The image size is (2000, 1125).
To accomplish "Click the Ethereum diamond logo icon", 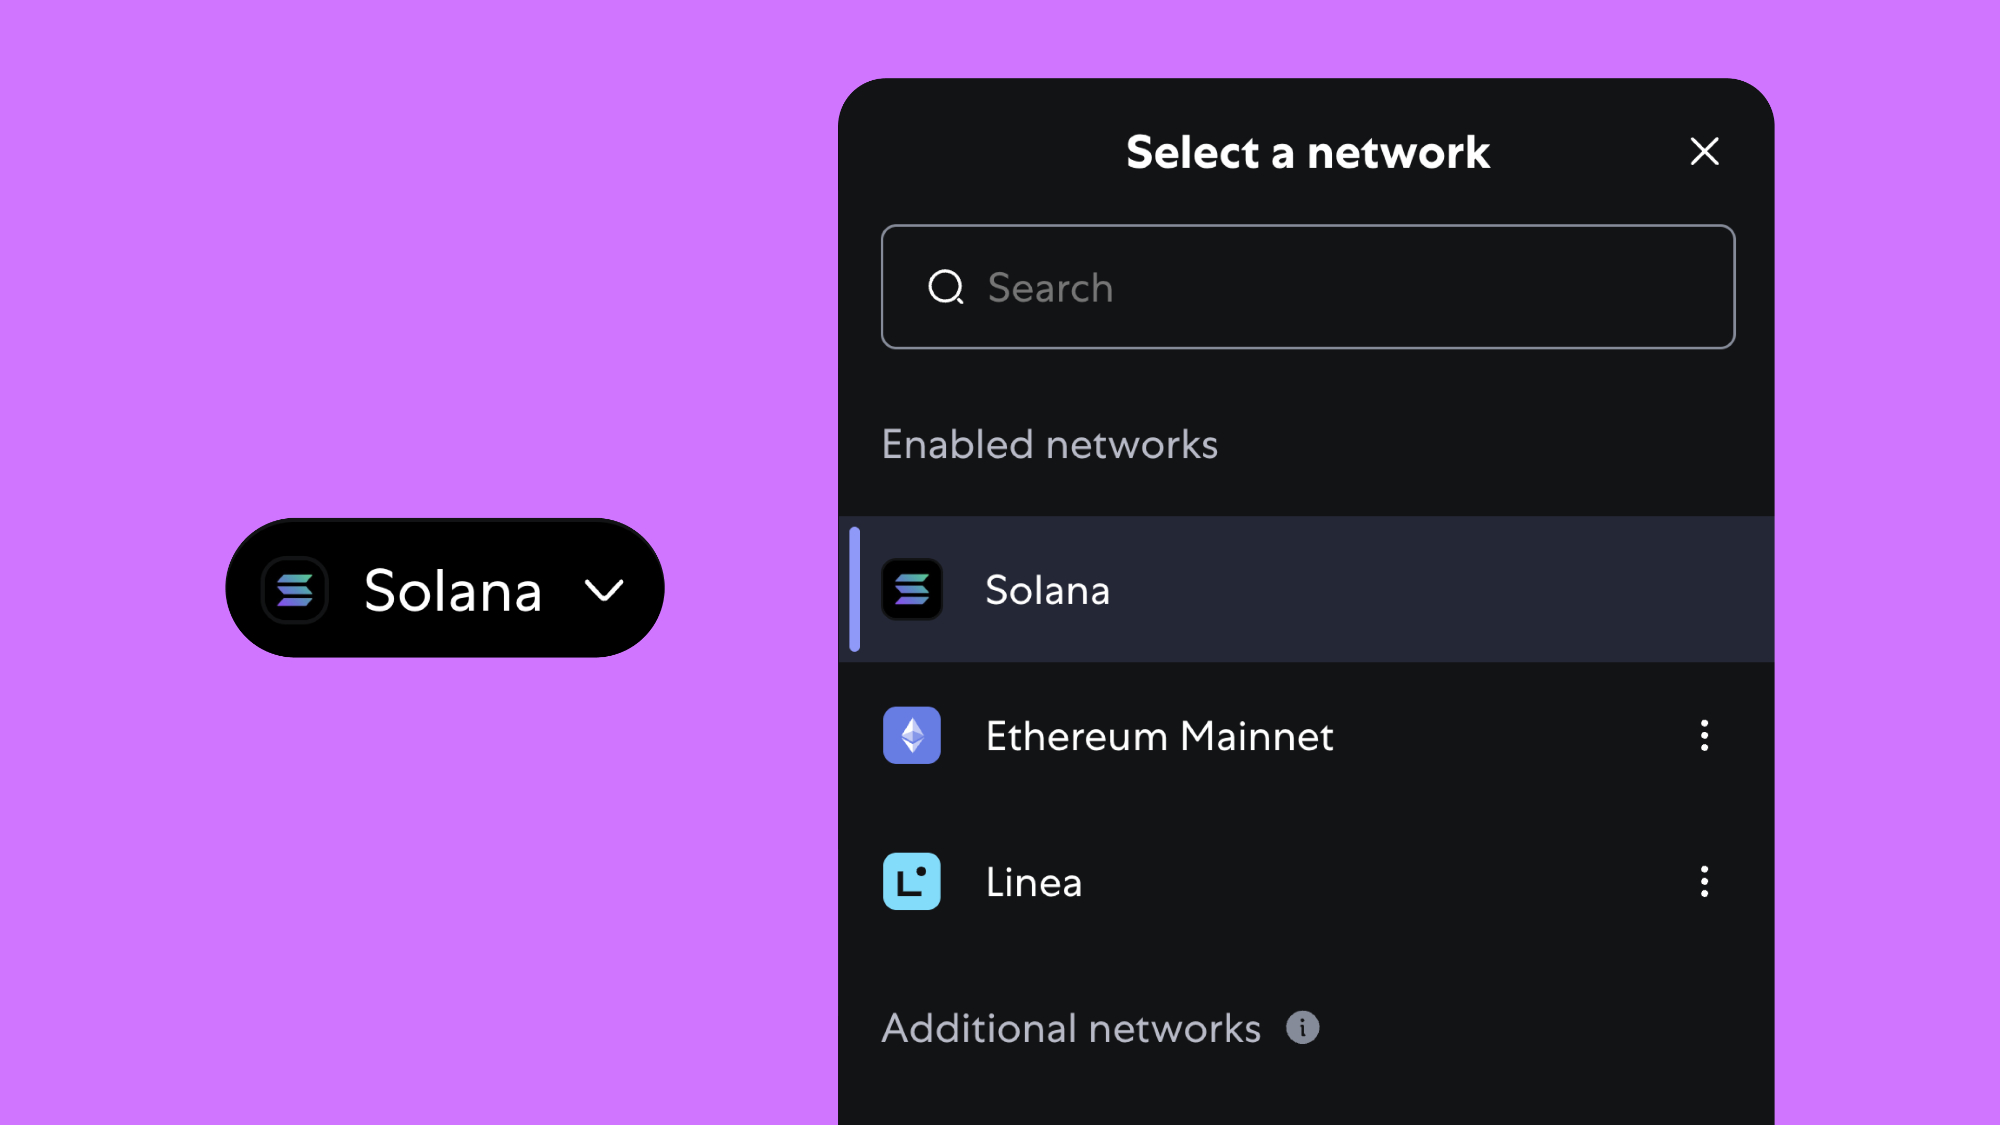I will (x=912, y=736).
